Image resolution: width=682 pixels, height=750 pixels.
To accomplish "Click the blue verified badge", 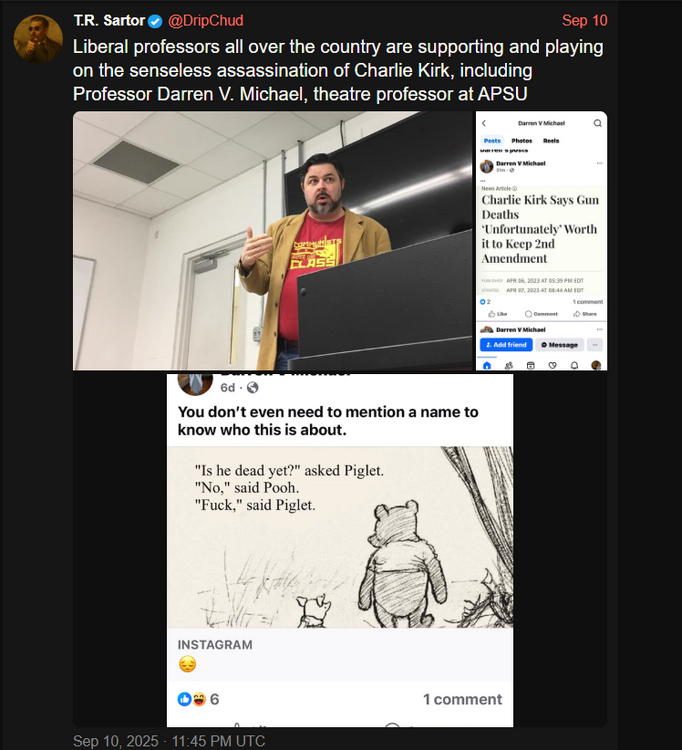I will [154, 21].
